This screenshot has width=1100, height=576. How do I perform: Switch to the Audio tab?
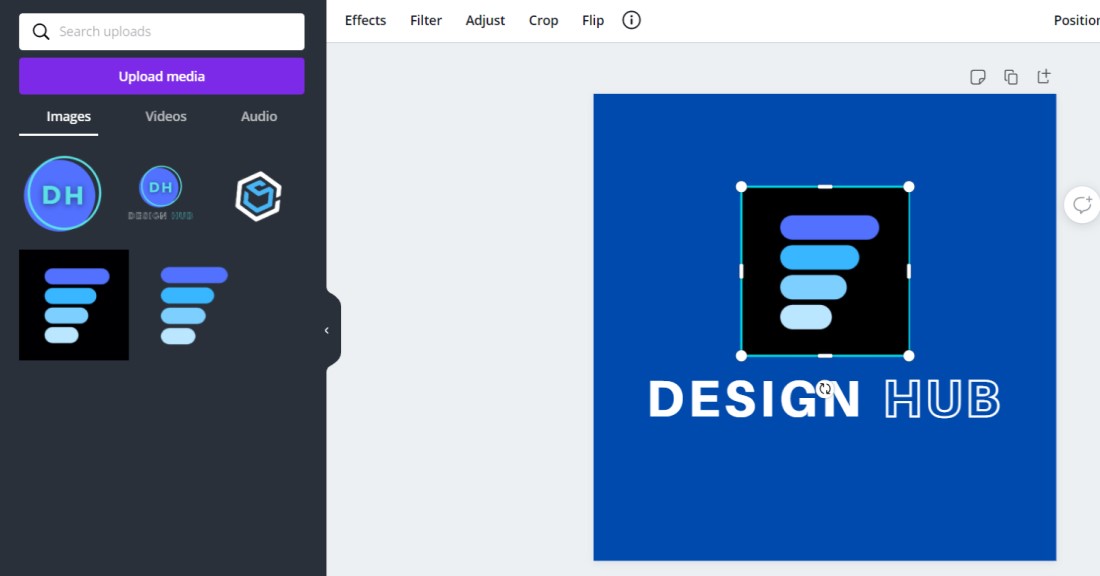[x=259, y=116]
